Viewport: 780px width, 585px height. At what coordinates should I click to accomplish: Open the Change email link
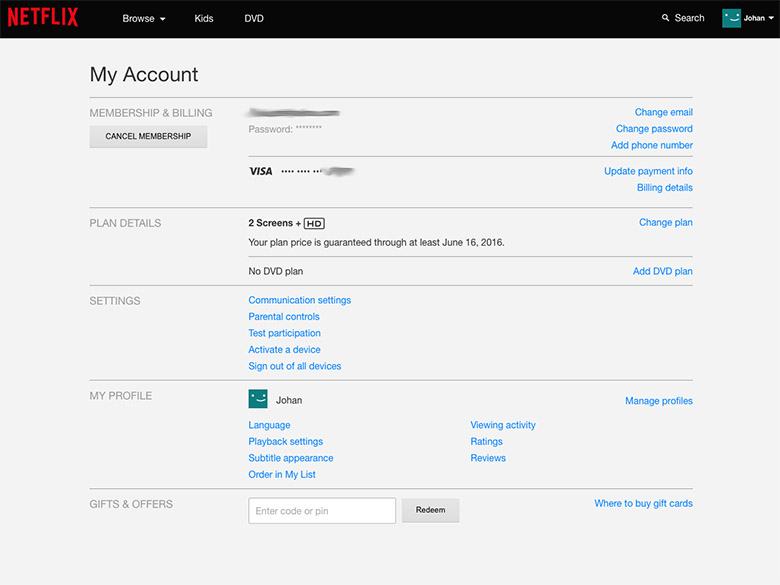663,112
